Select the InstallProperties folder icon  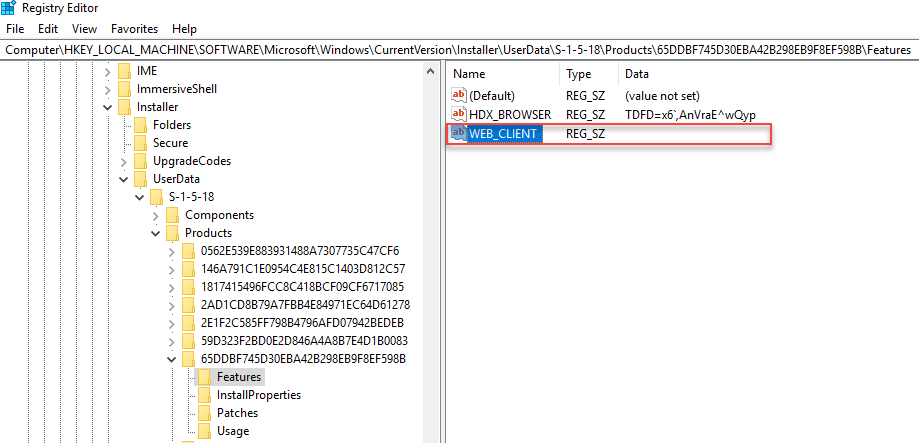[x=204, y=395]
